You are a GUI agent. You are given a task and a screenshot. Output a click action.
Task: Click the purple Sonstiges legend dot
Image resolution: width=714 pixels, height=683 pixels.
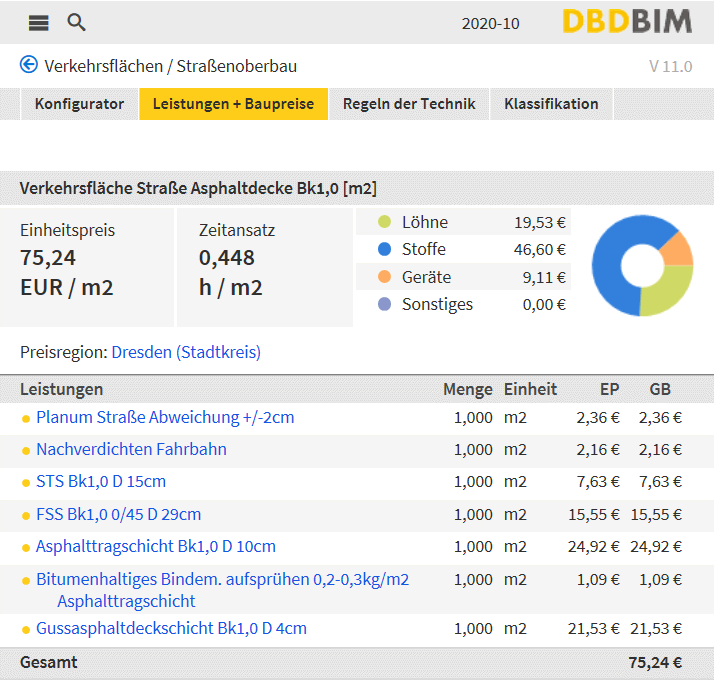(x=384, y=304)
